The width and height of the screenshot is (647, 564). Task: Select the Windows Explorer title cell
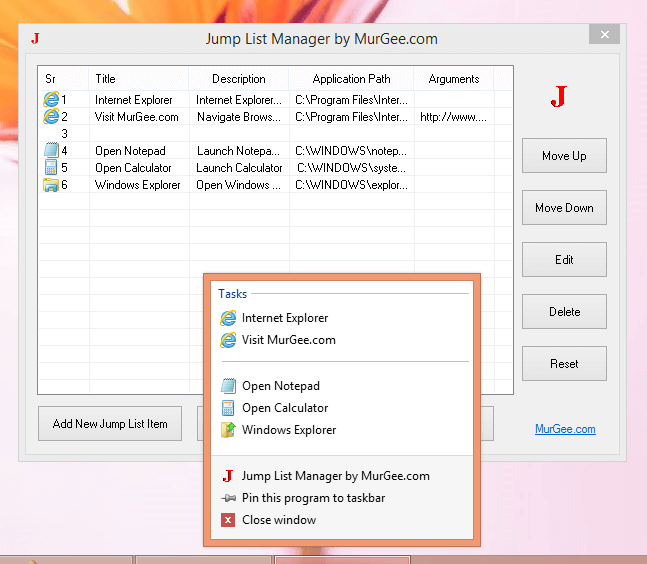click(138, 185)
